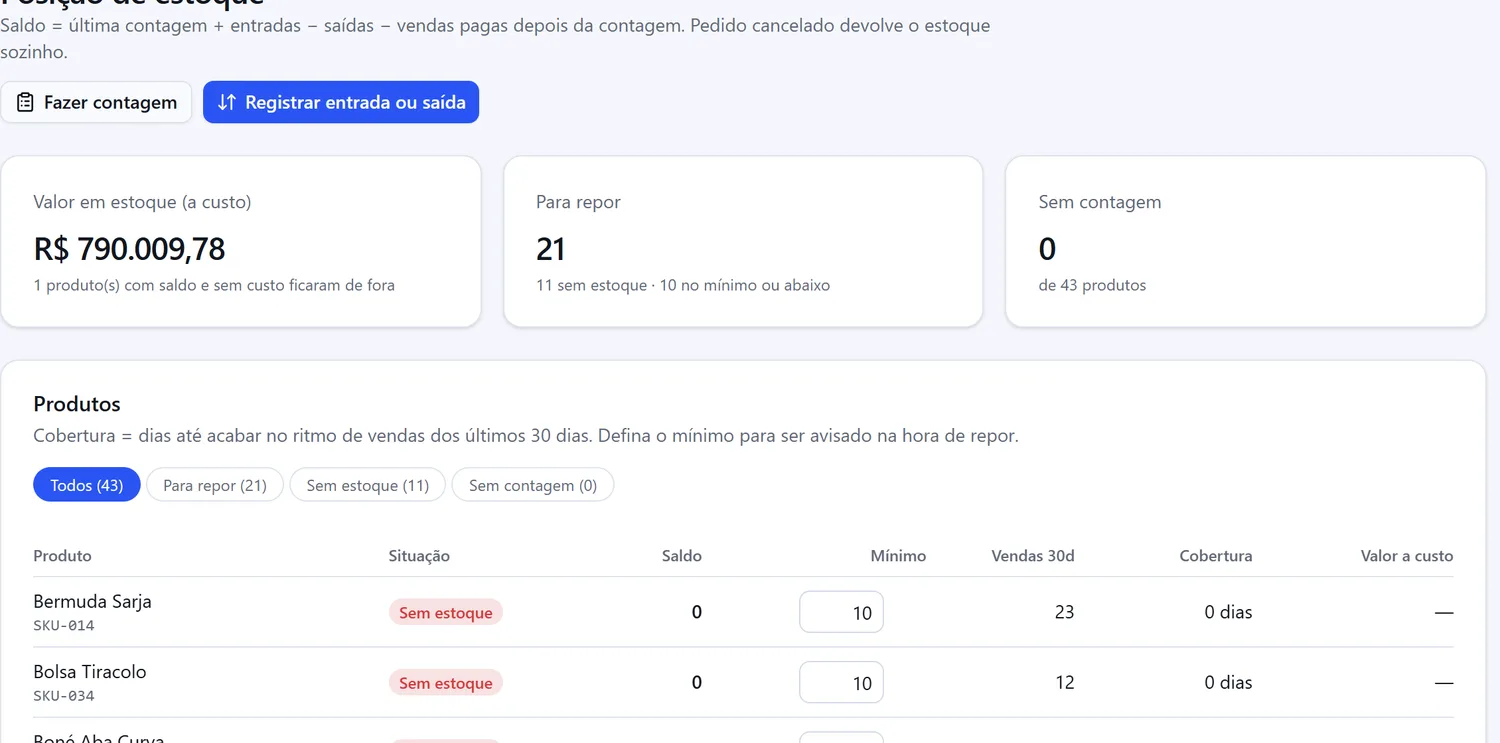The height and width of the screenshot is (743, 1500).
Task: Select the Bermuda Sarja product name
Action: [92, 602]
